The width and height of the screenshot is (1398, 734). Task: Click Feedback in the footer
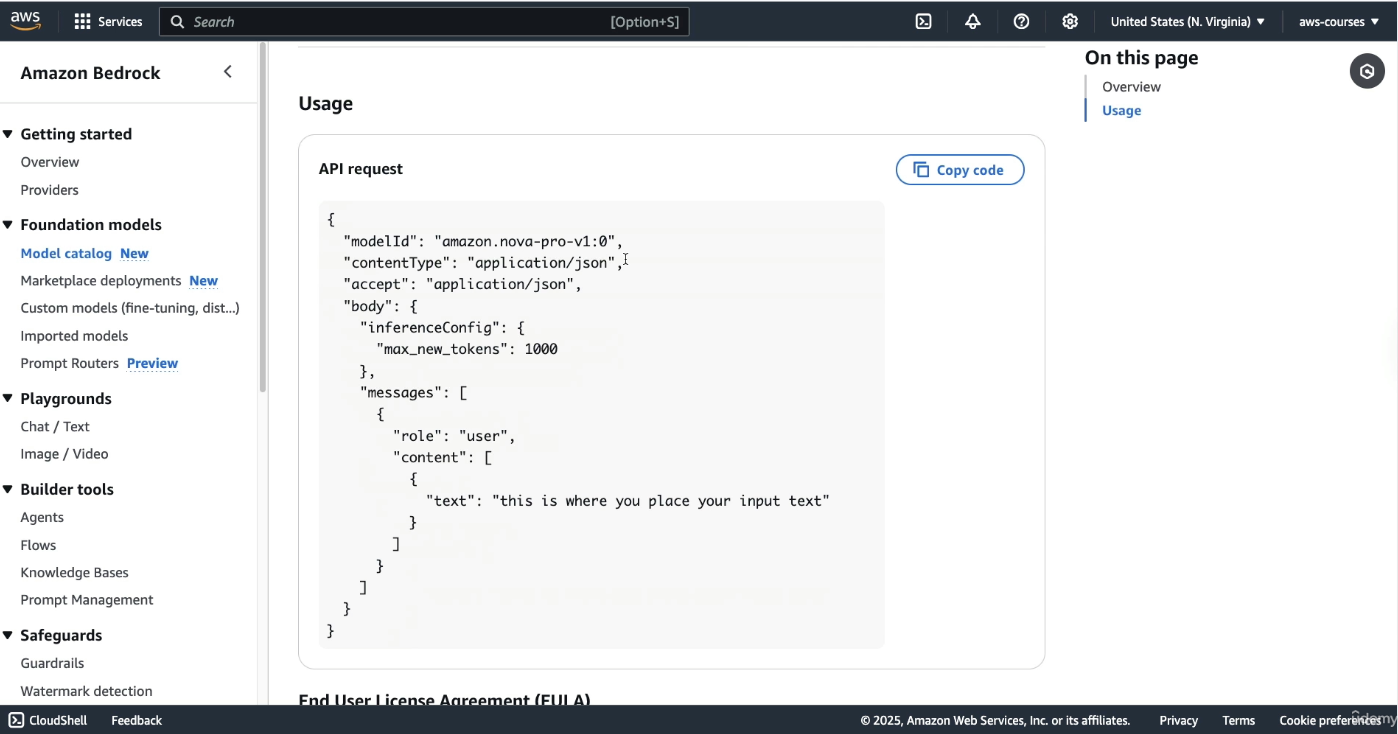(136, 720)
